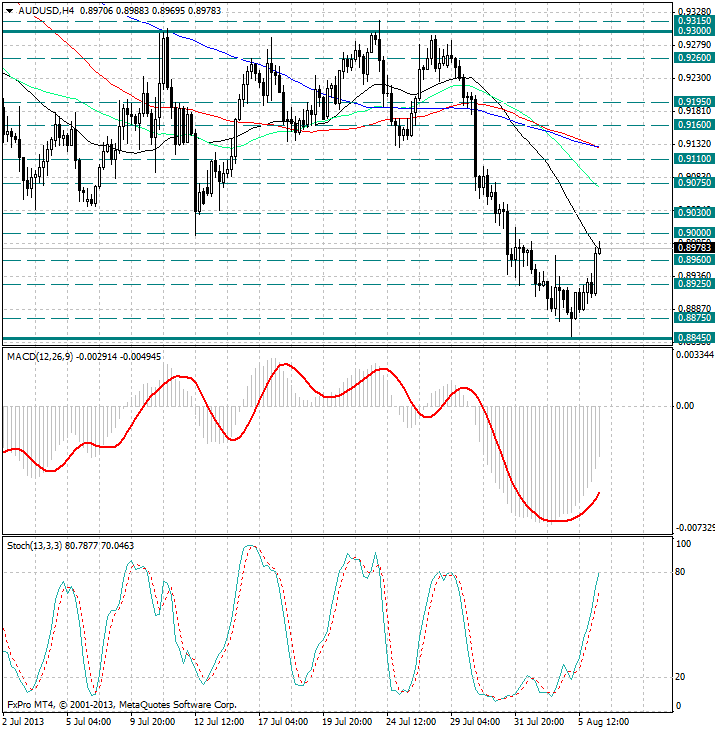
Task: Click the 0.93000 resistance level label
Action: tap(694, 31)
